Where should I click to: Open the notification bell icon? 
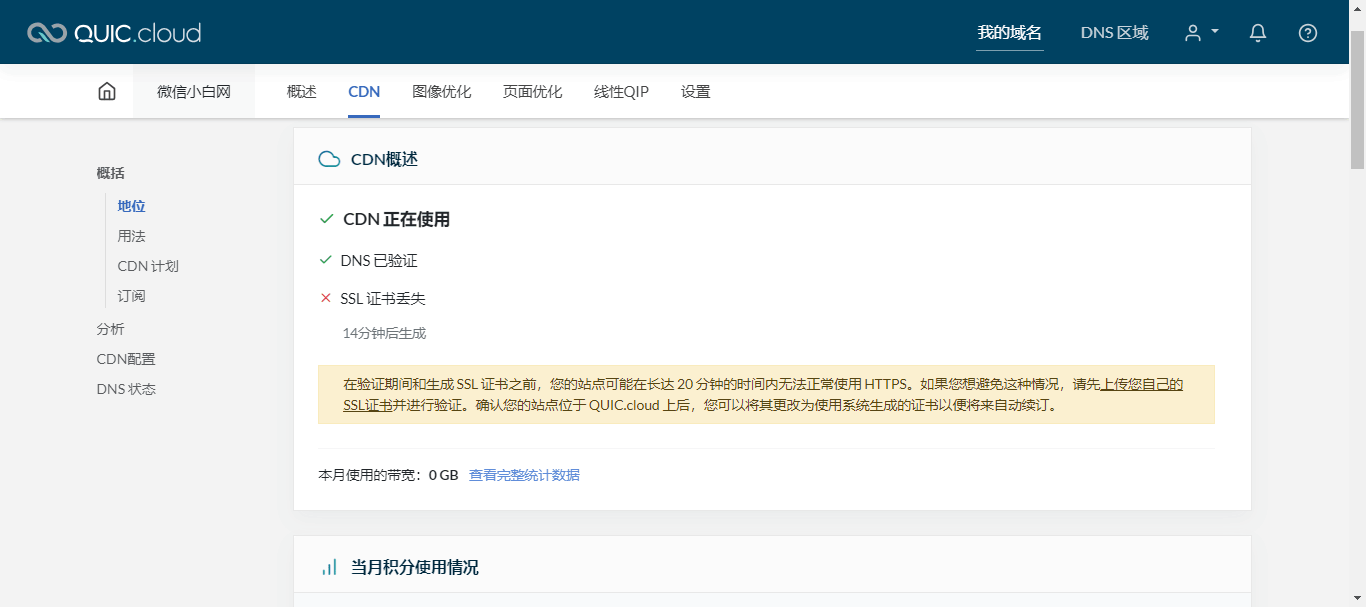click(x=1257, y=32)
